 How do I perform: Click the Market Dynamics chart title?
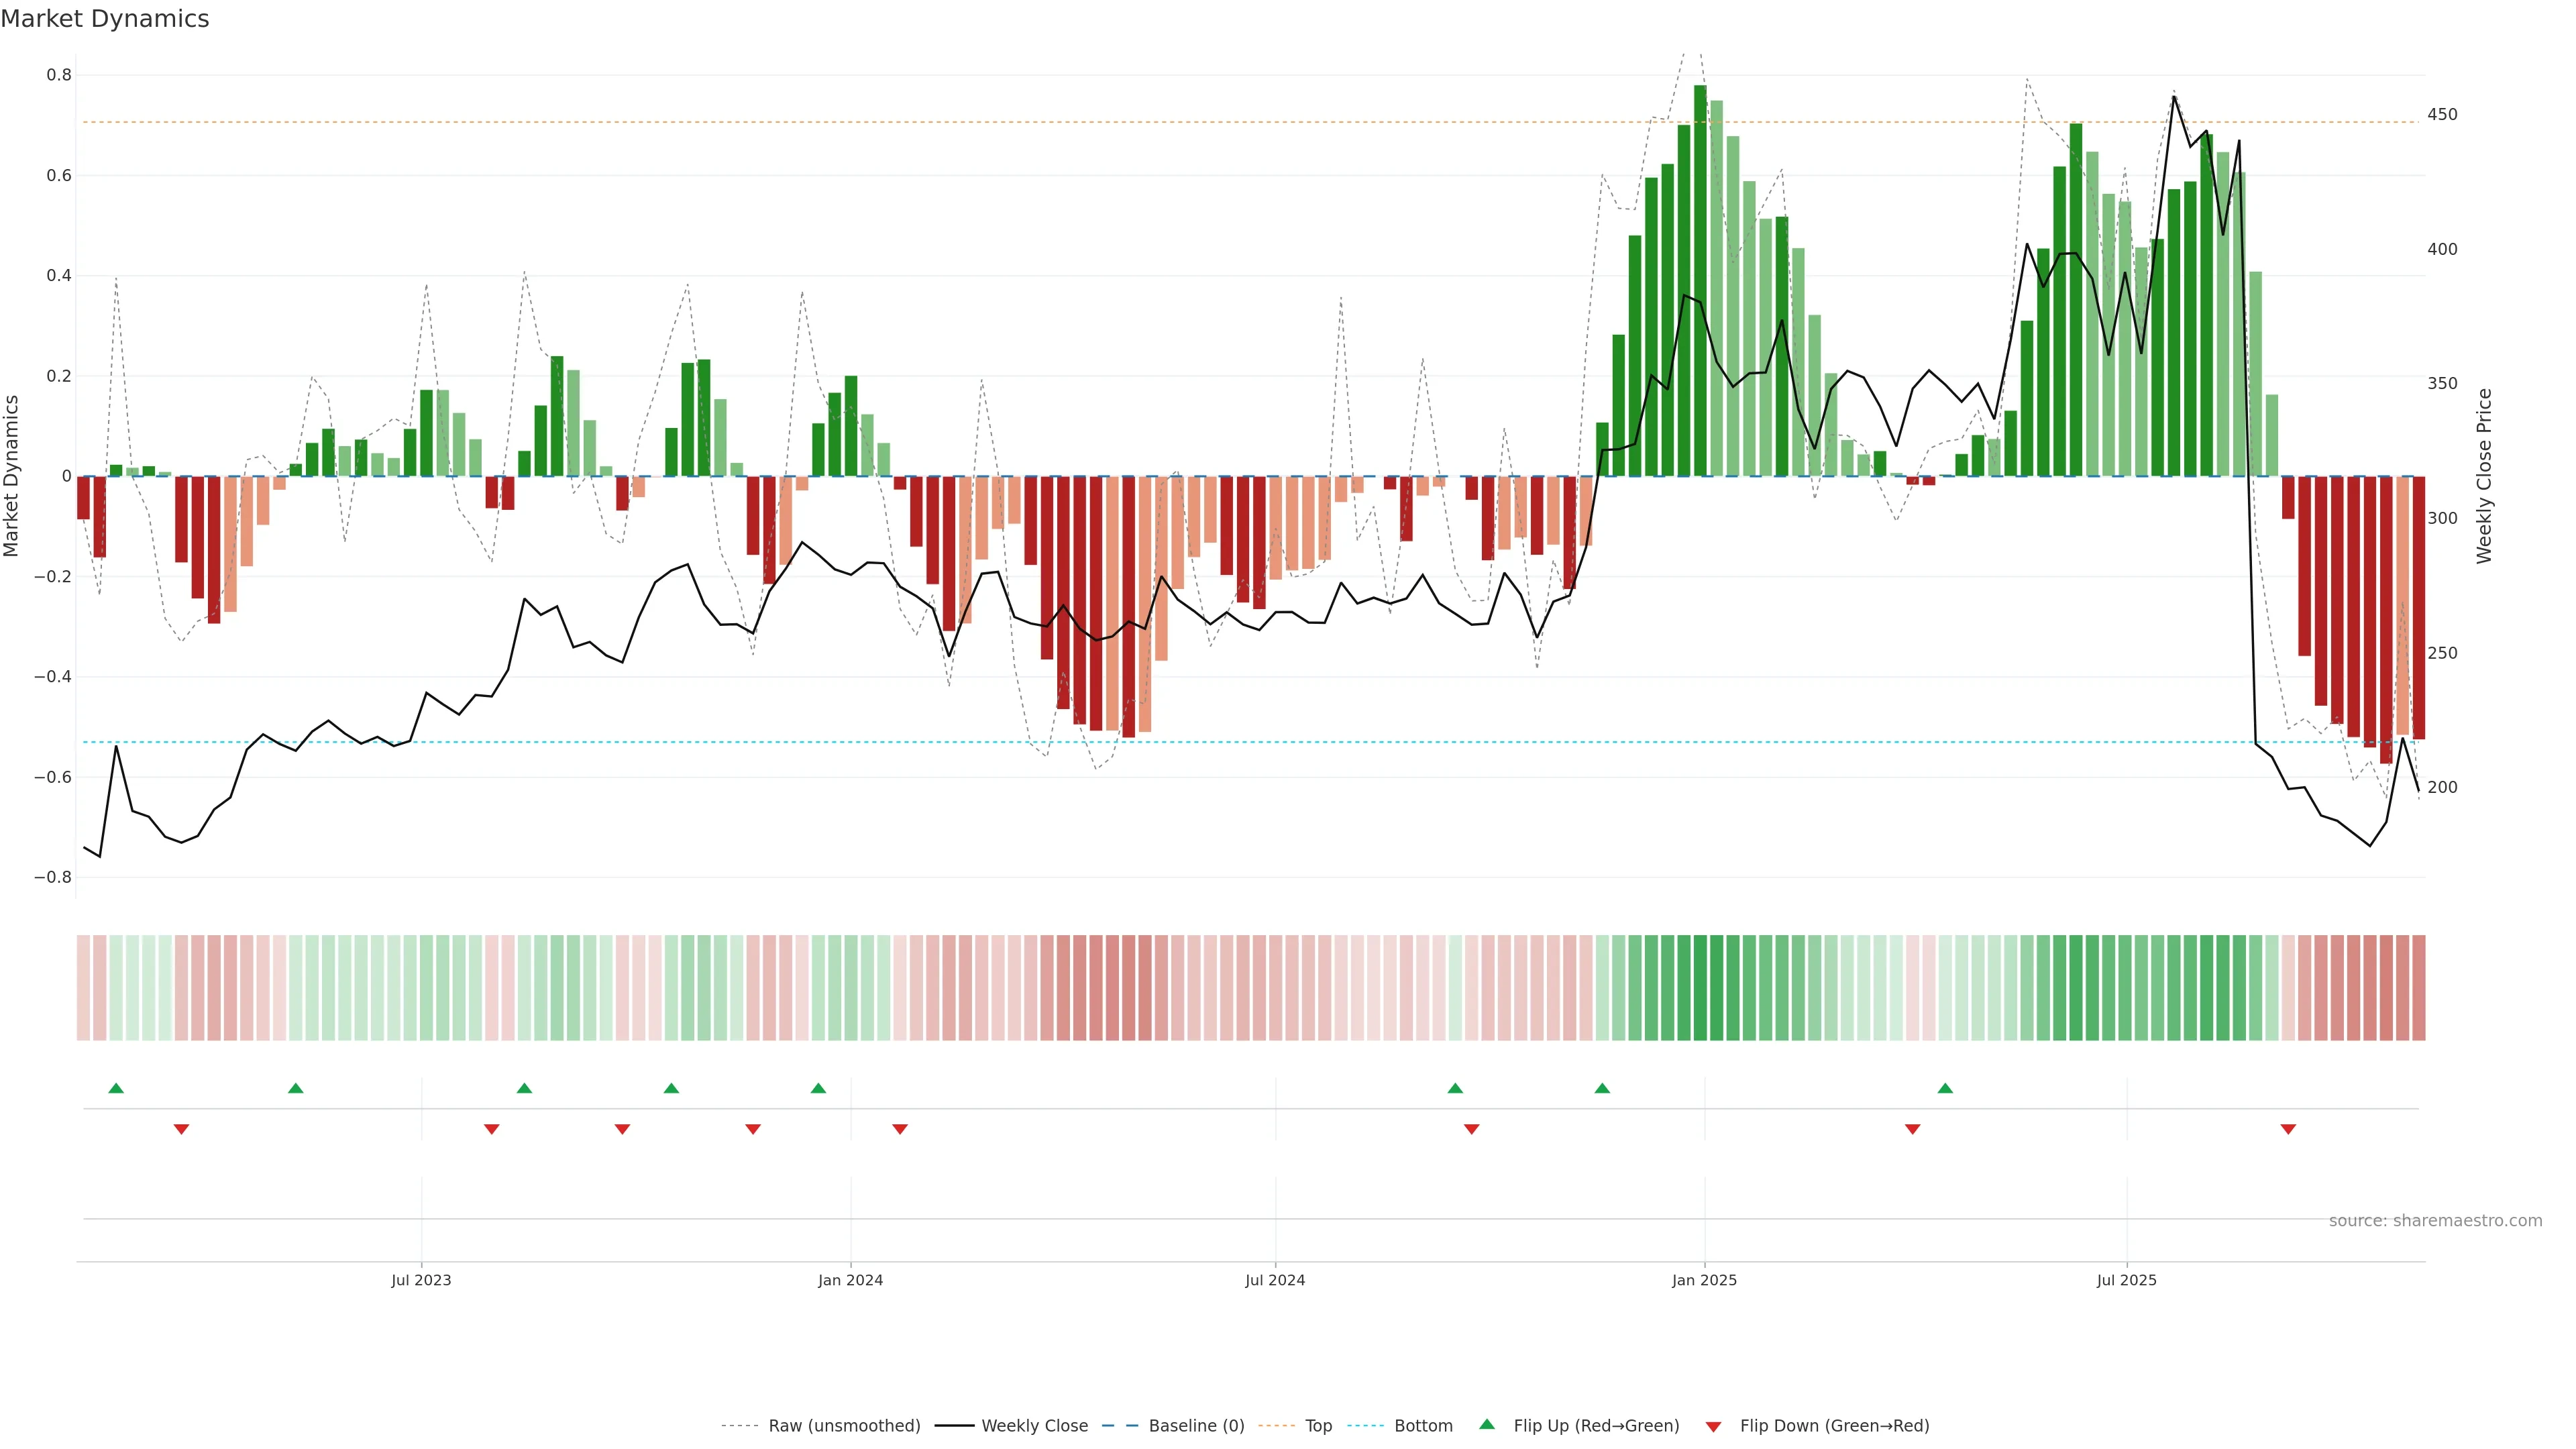coord(105,19)
